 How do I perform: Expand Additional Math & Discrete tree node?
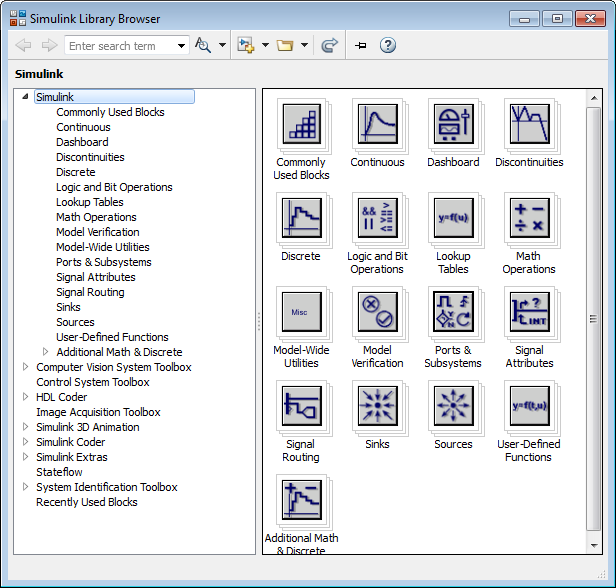[45, 352]
